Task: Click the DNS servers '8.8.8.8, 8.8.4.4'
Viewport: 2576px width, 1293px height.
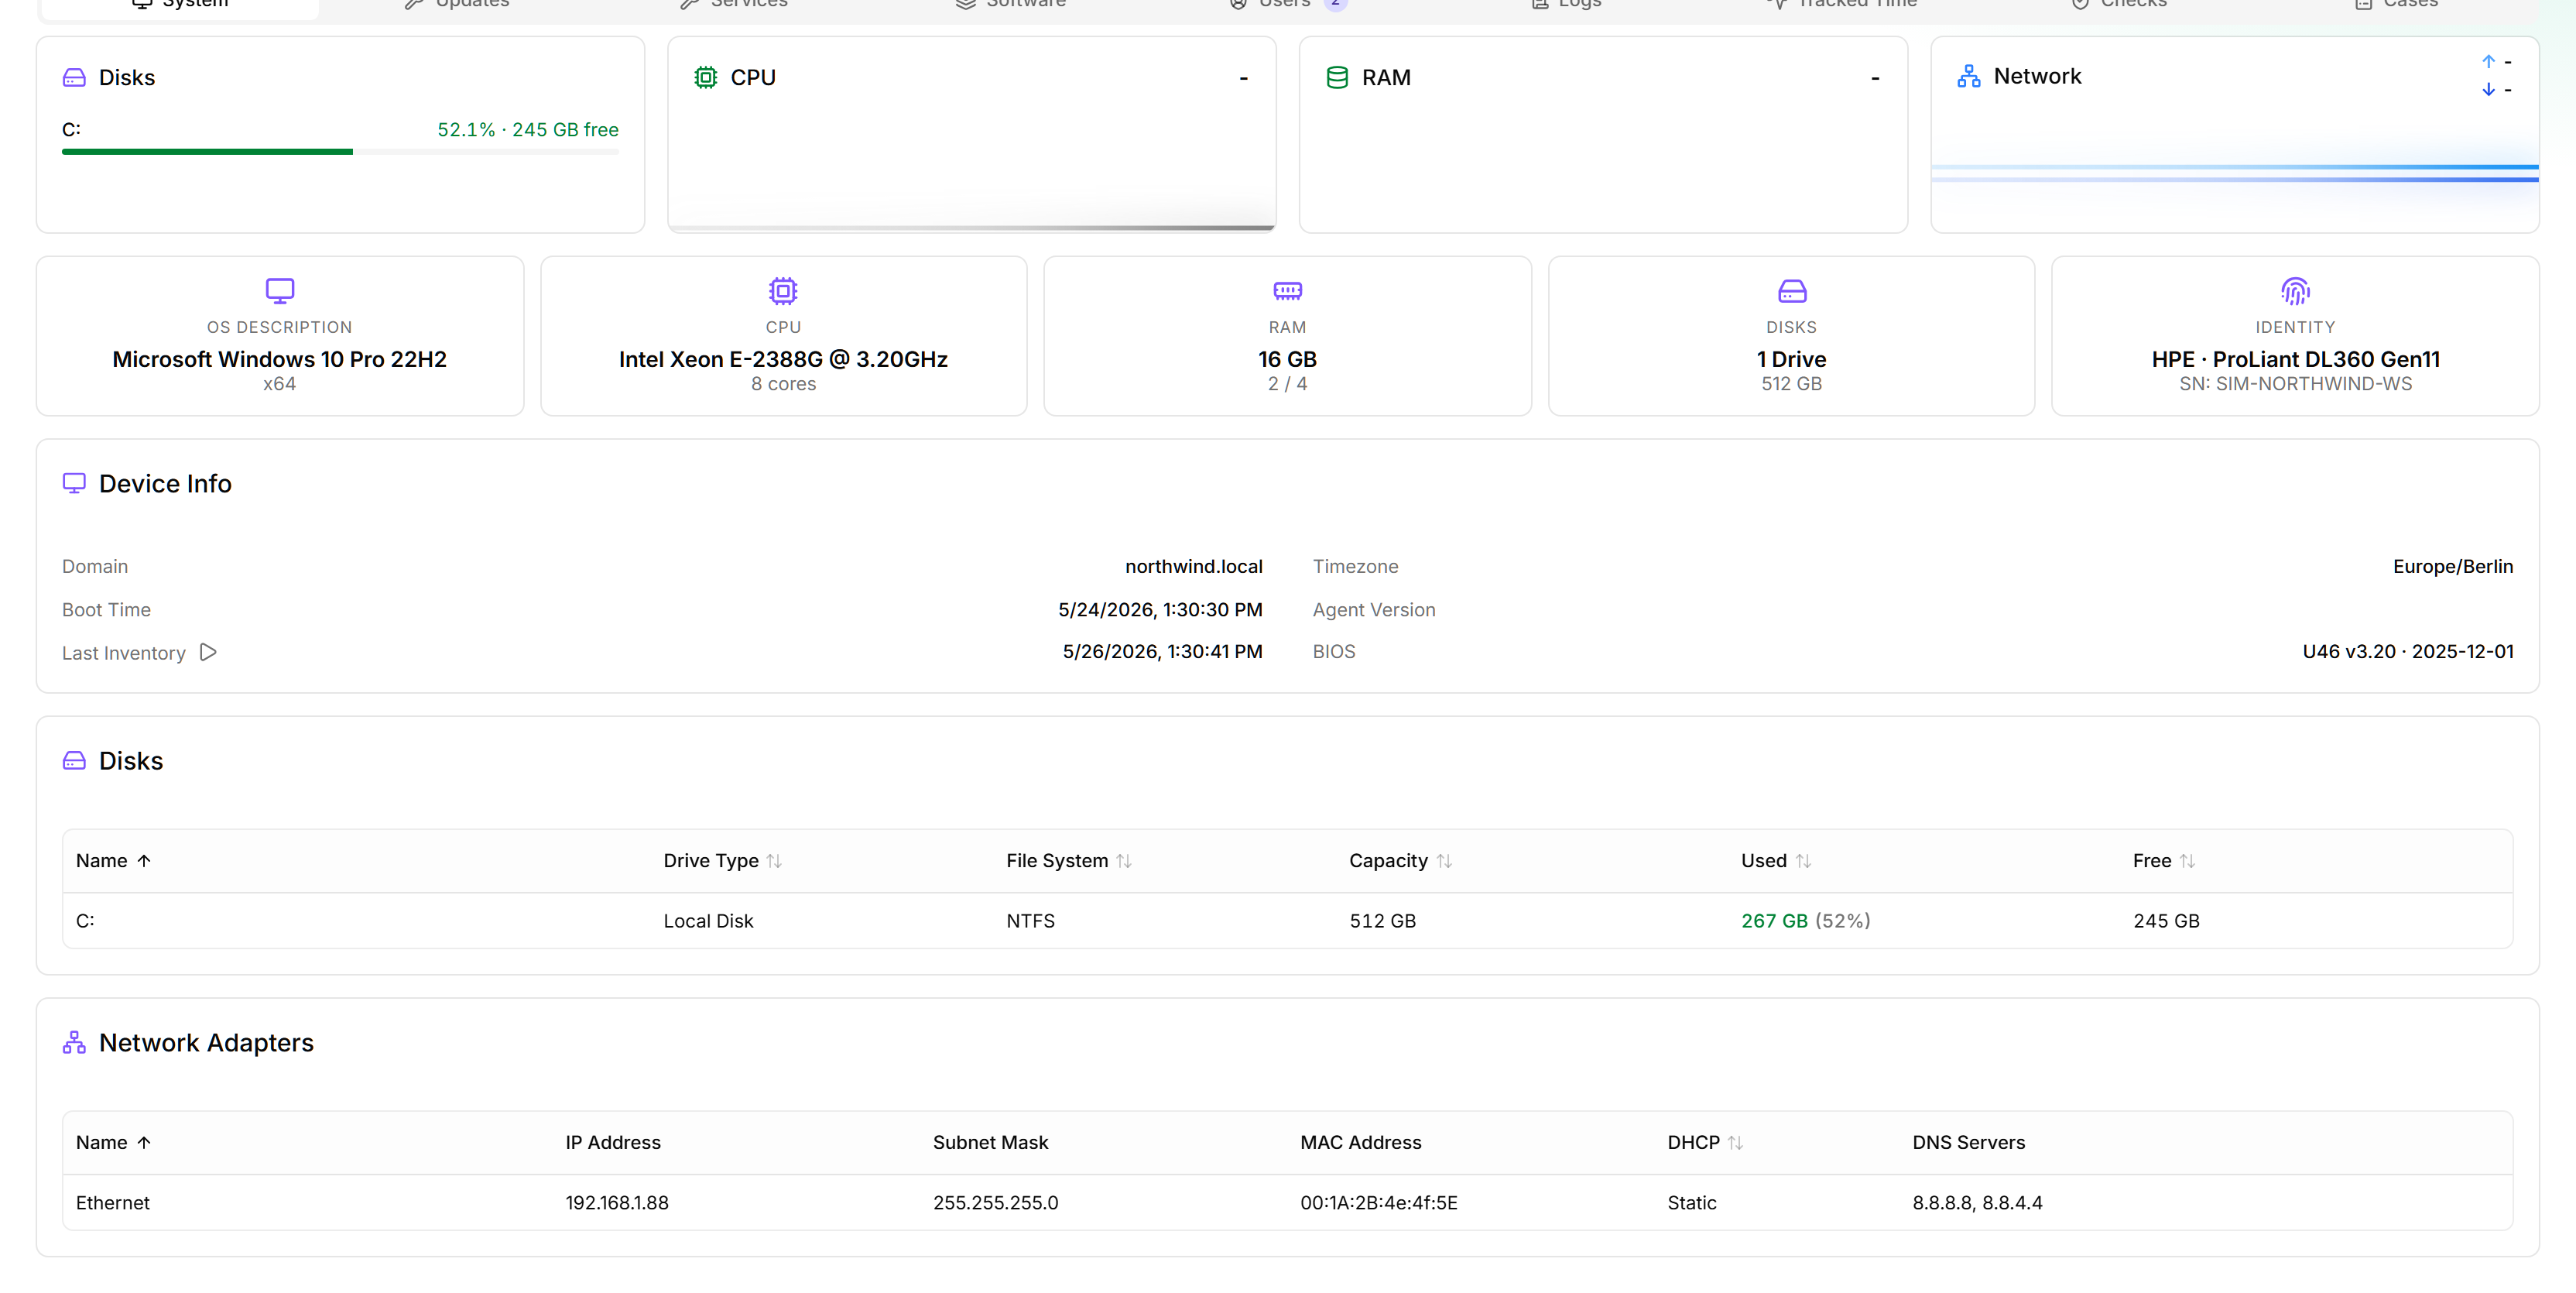Action: [1978, 1203]
